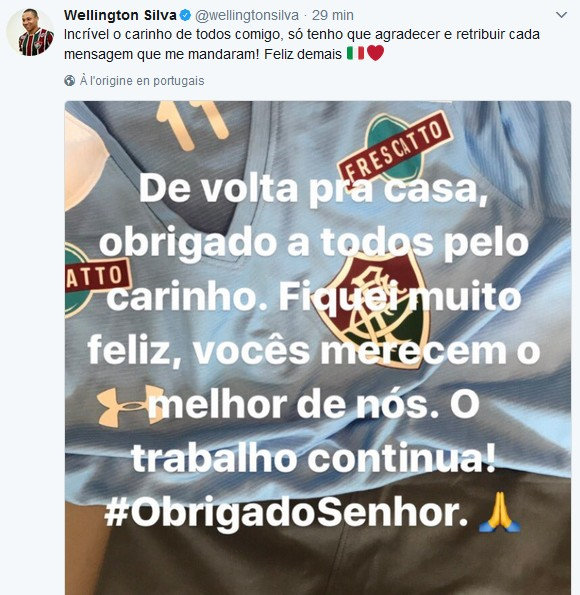
Task: Click the Under Armour logo on shirt
Action: (x=130, y=406)
